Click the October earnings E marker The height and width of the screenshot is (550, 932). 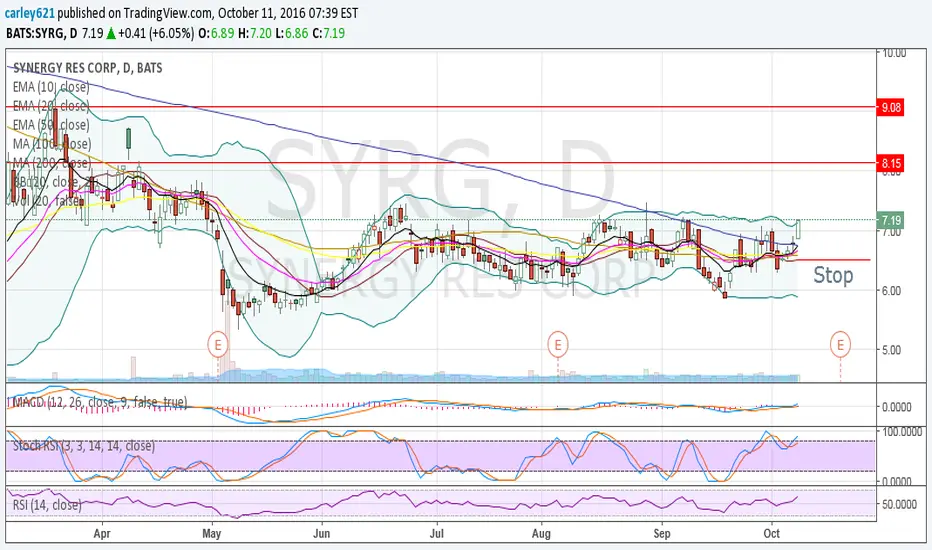coord(840,345)
